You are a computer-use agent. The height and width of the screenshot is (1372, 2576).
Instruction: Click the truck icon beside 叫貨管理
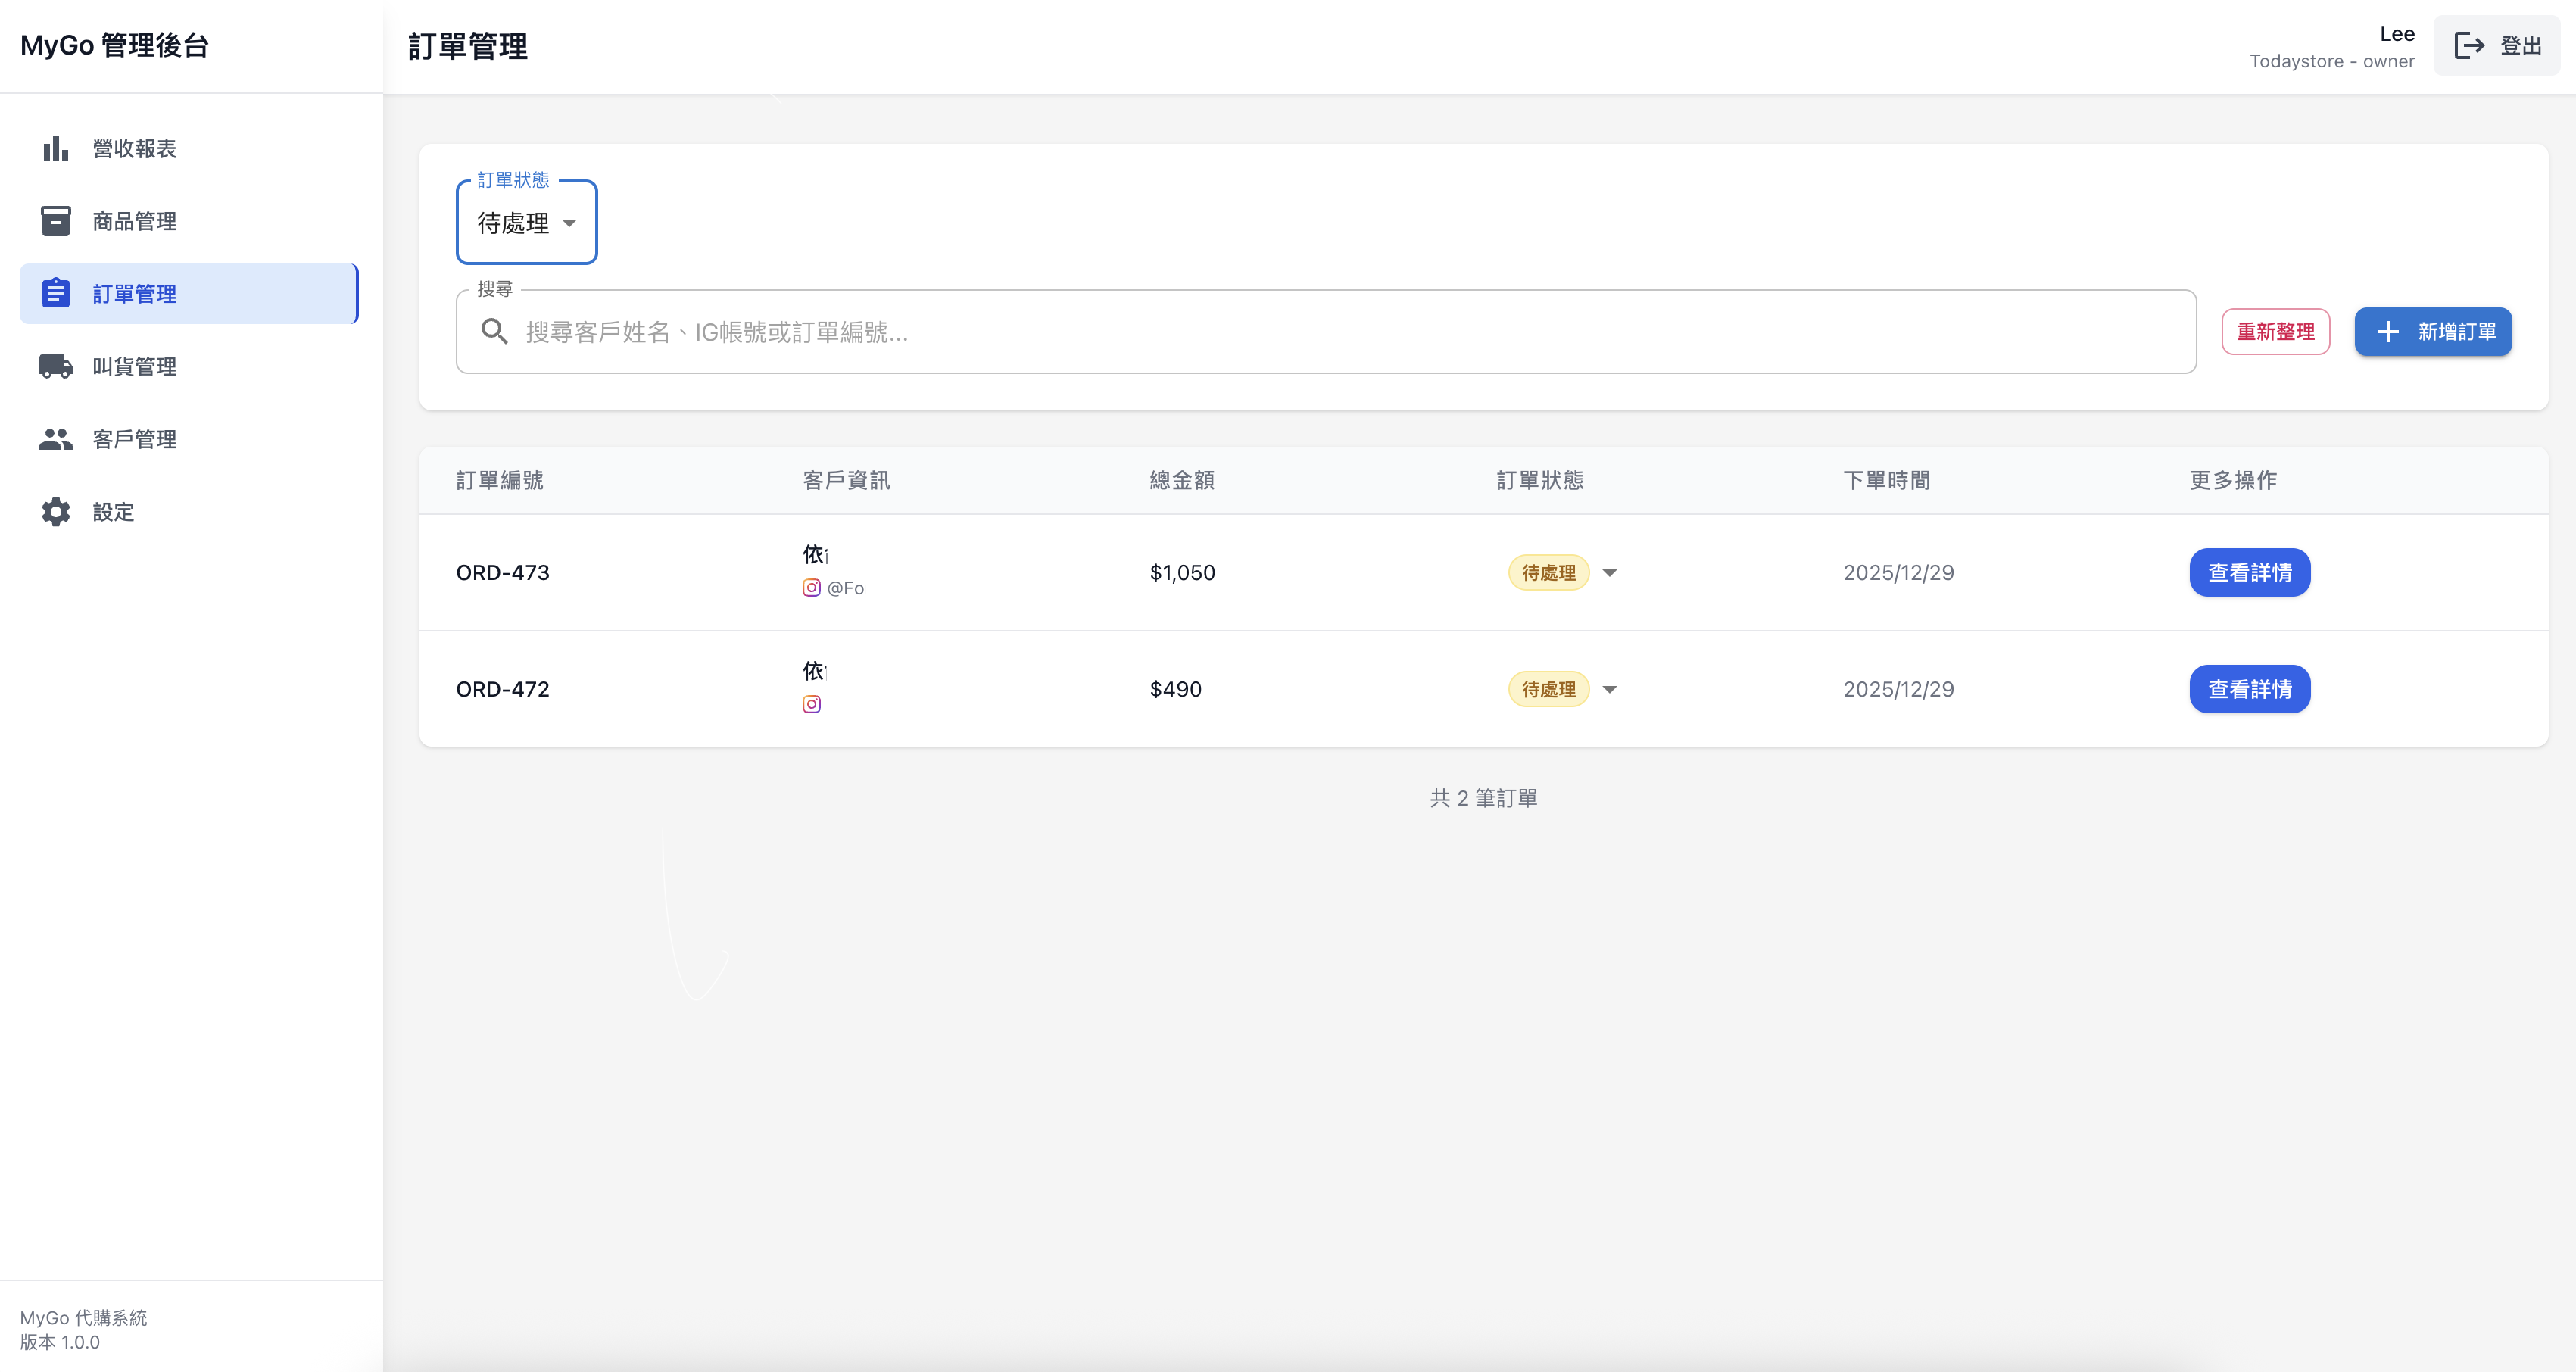55,366
